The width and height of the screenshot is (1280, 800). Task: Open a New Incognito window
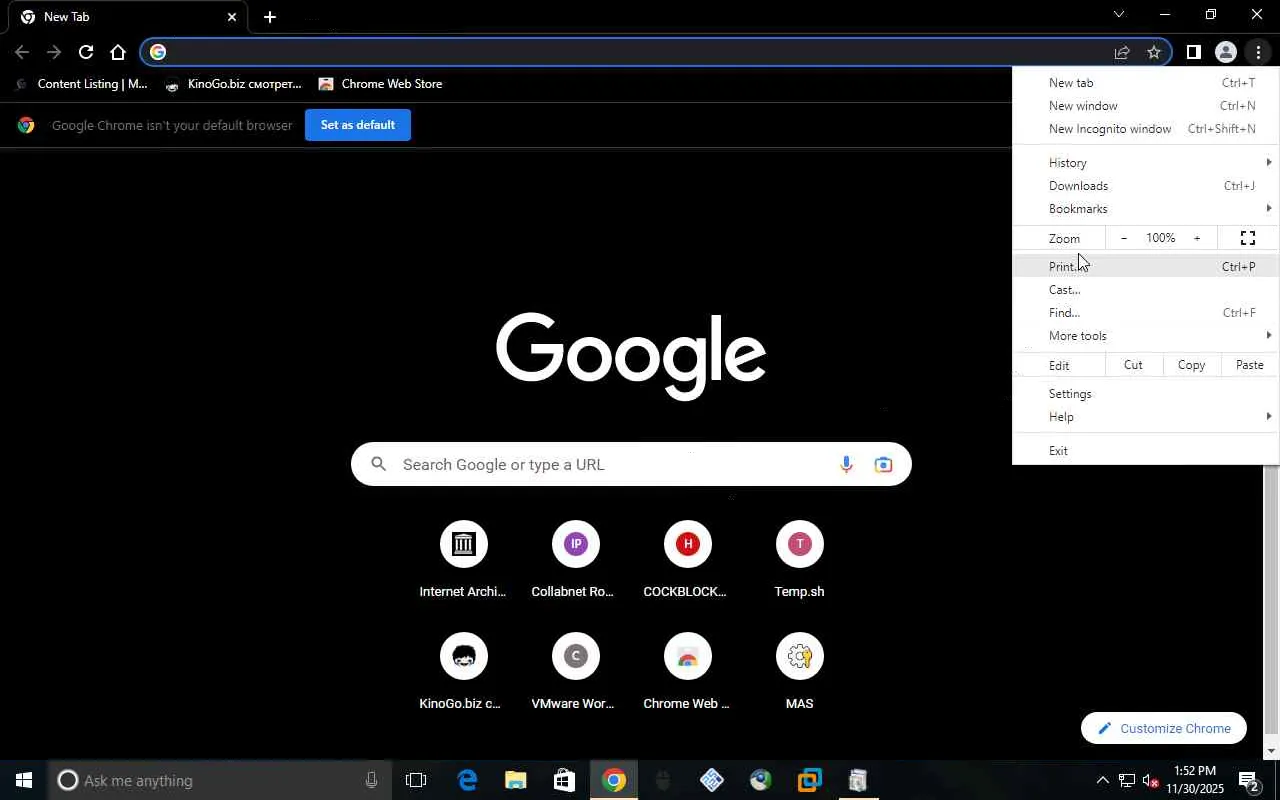pos(1146,129)
